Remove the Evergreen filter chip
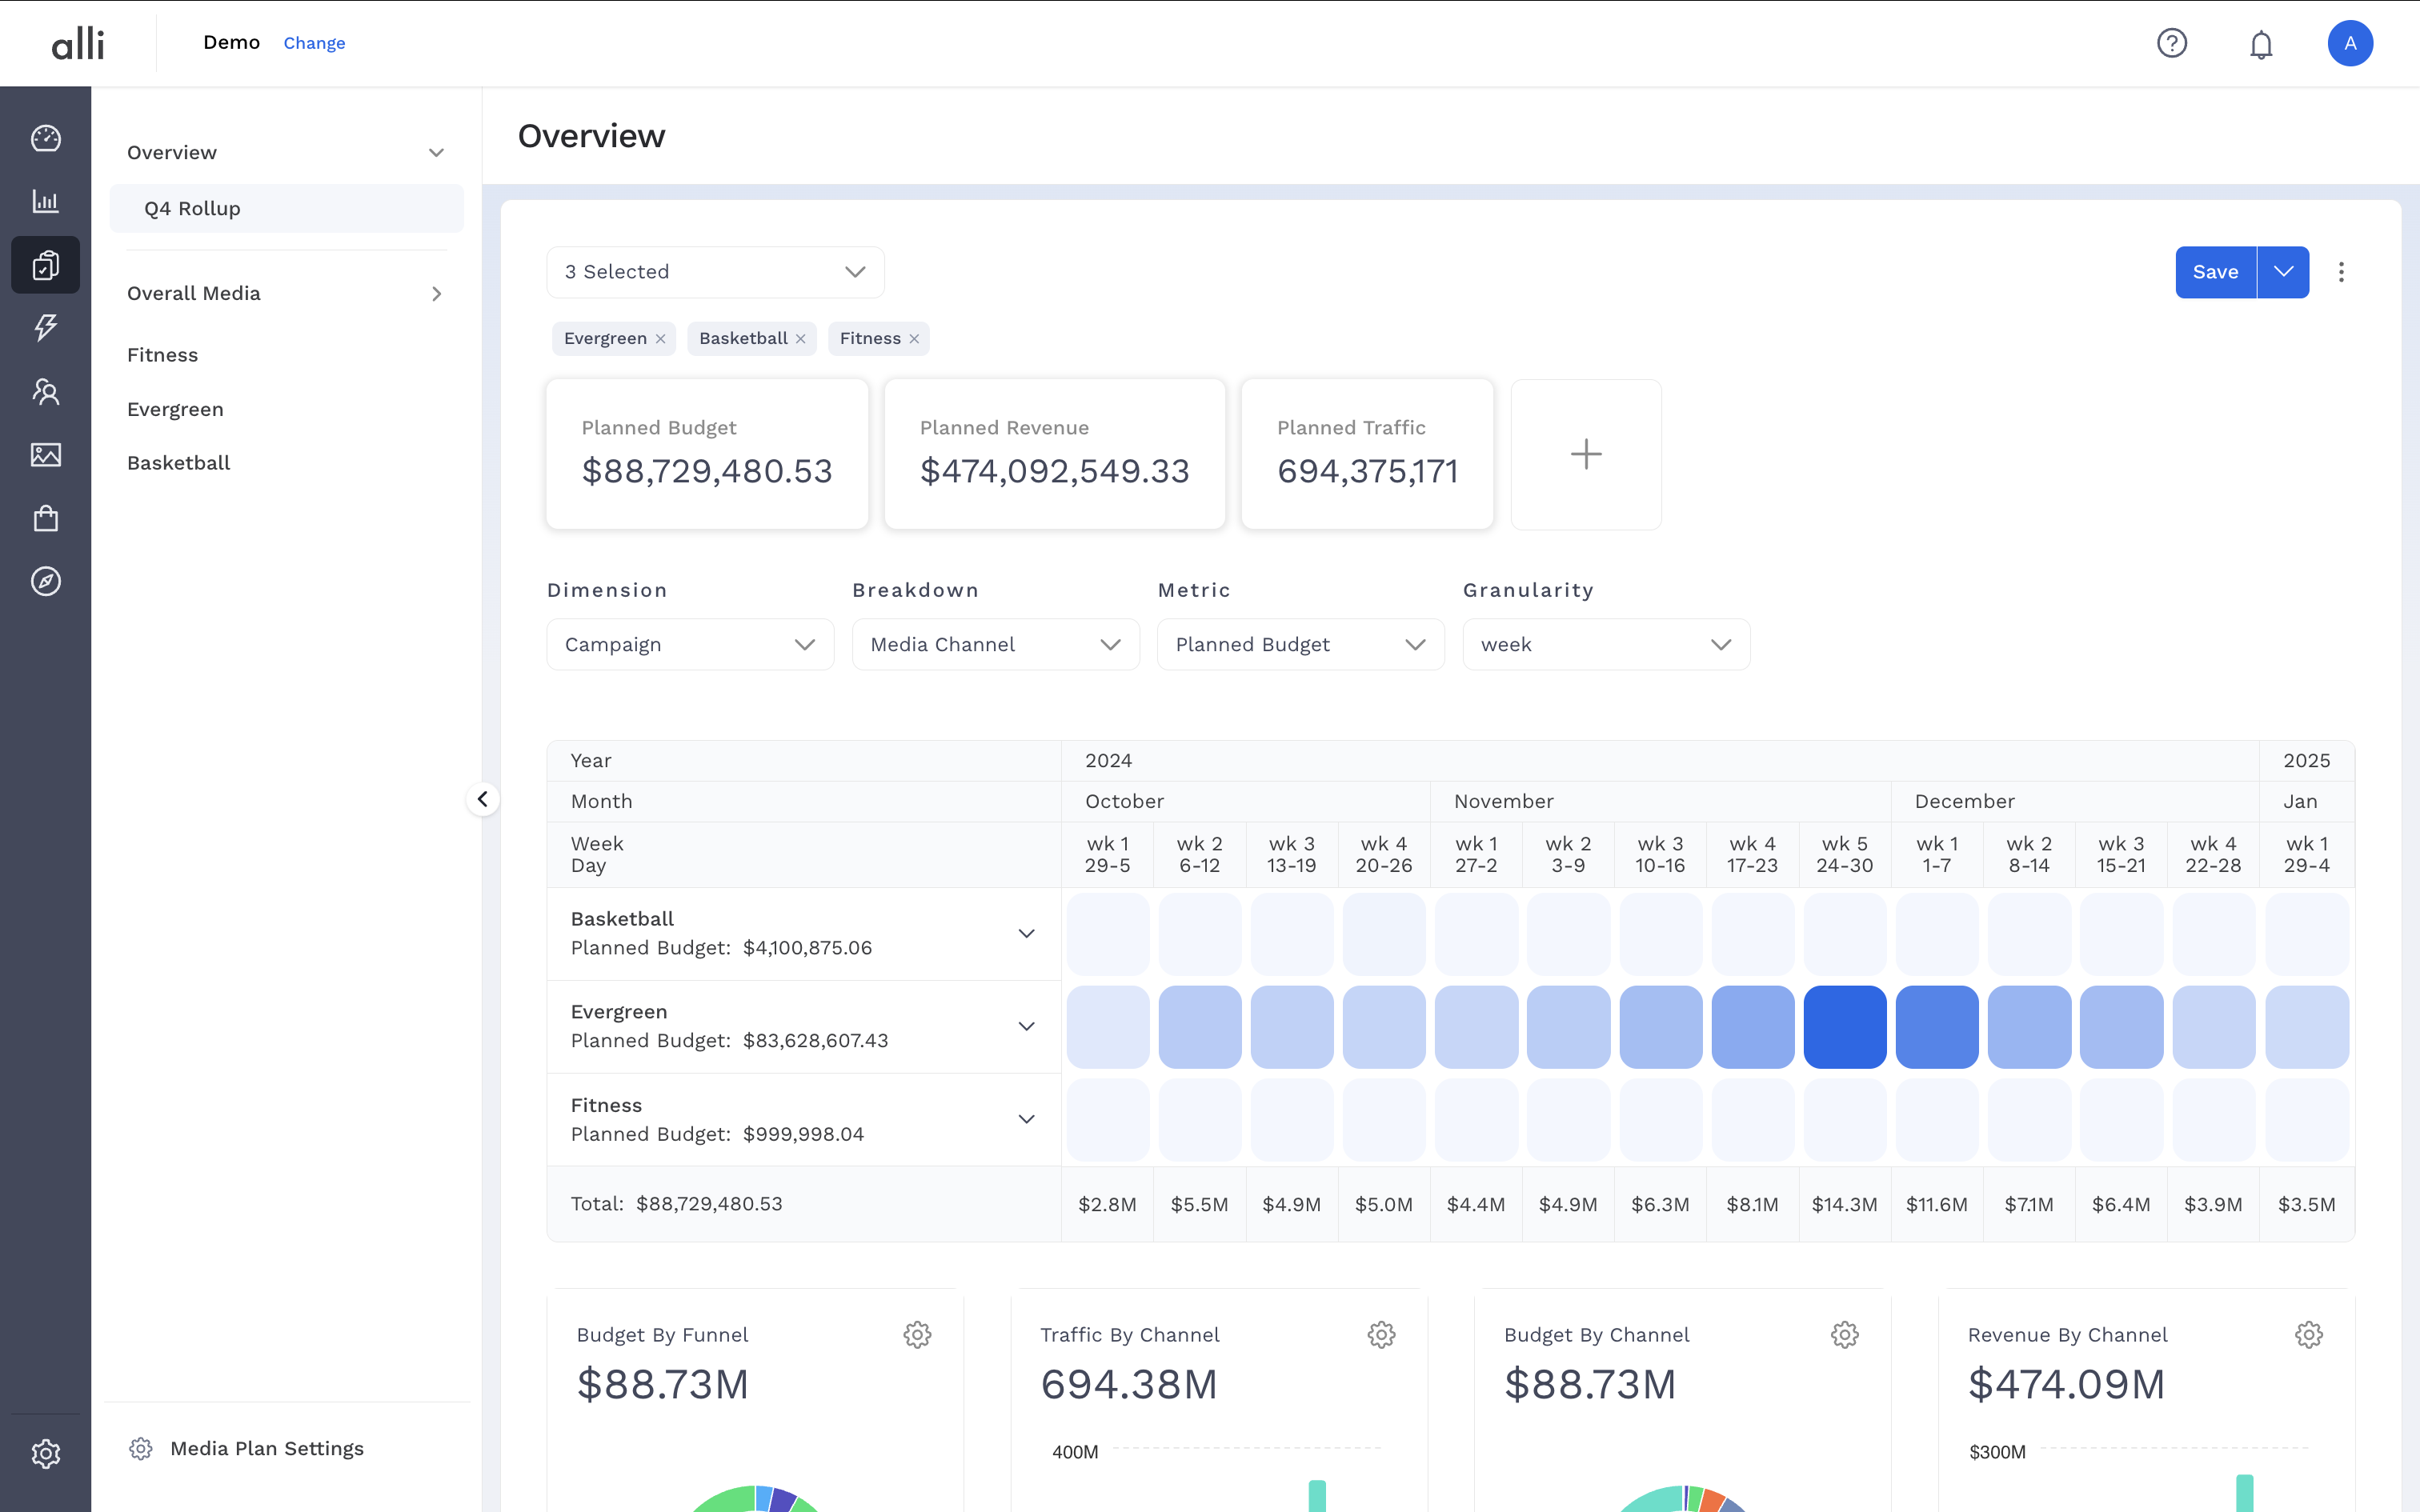The height and width of the screenshot is (1512, 2420). pyautogui.click(x=661, y=339)
